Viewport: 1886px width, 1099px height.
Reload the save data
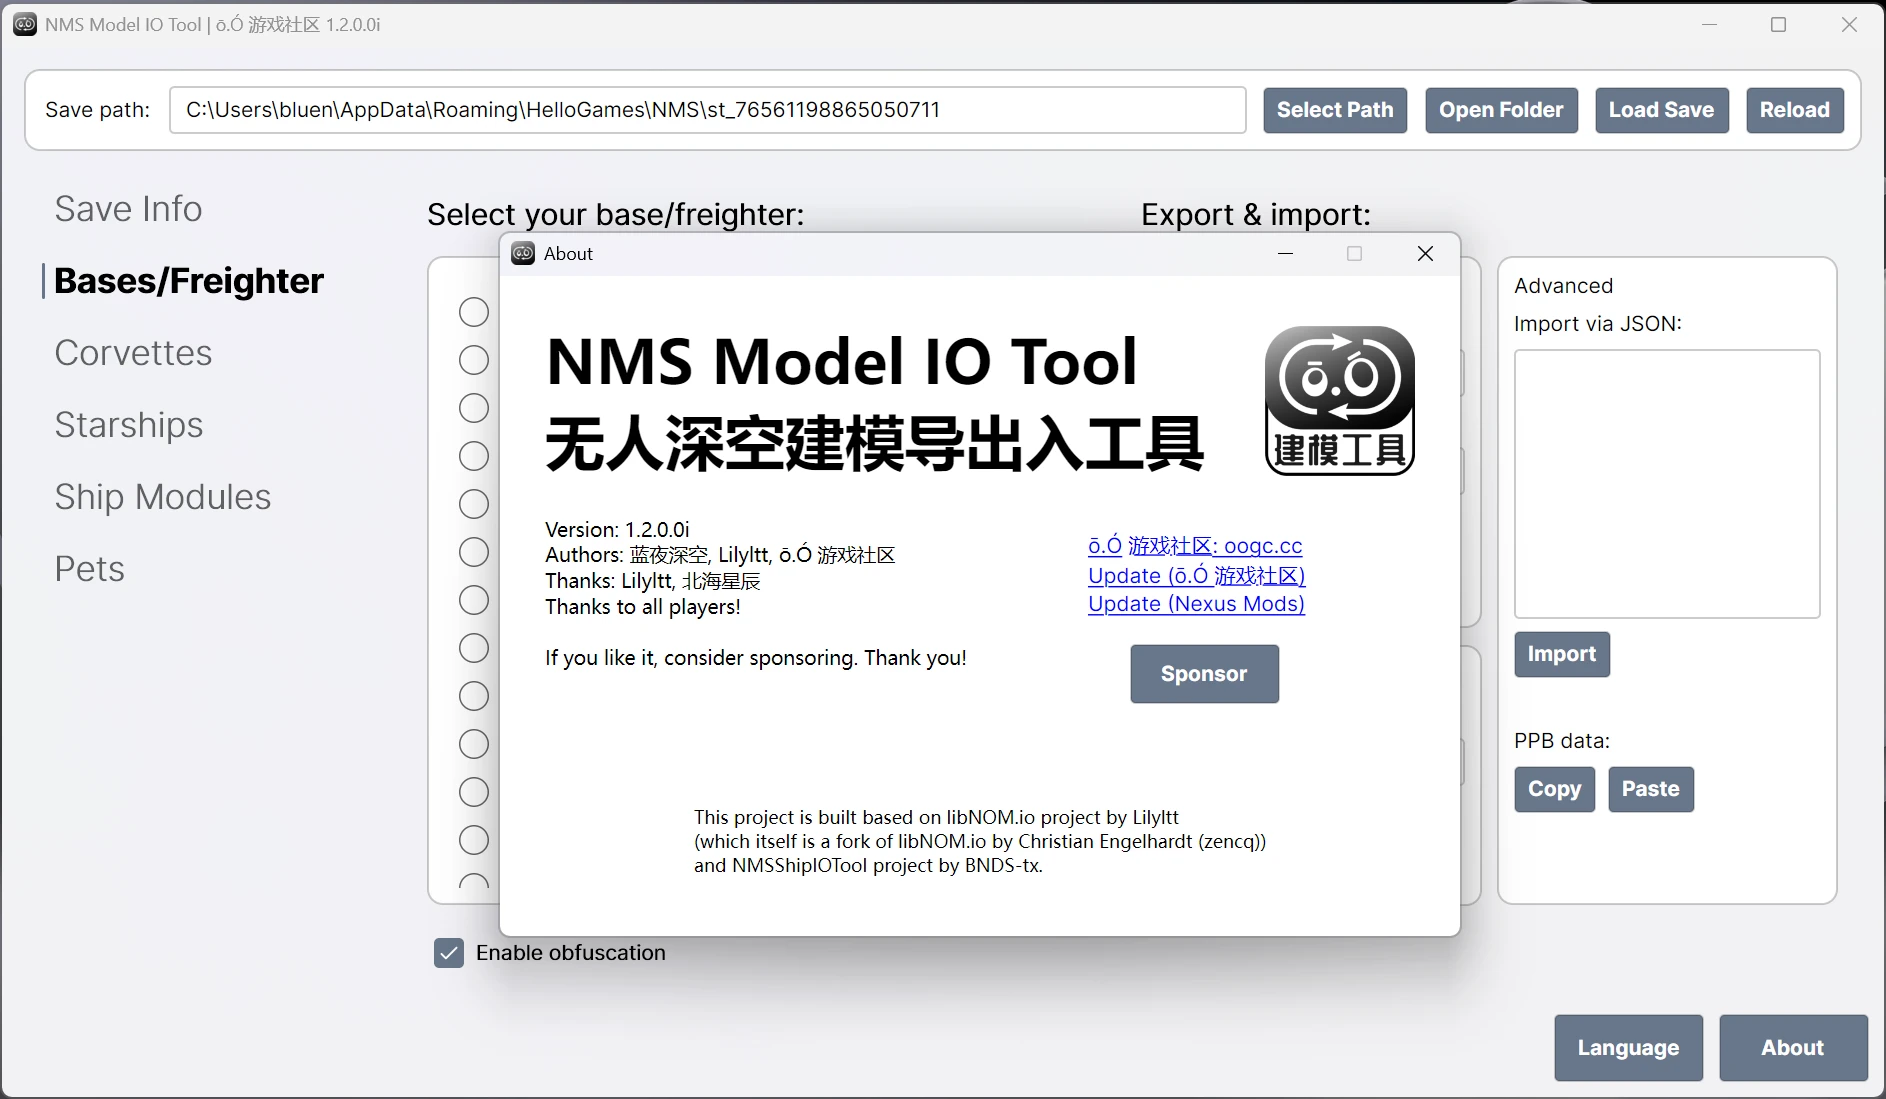pos(1795,110)
